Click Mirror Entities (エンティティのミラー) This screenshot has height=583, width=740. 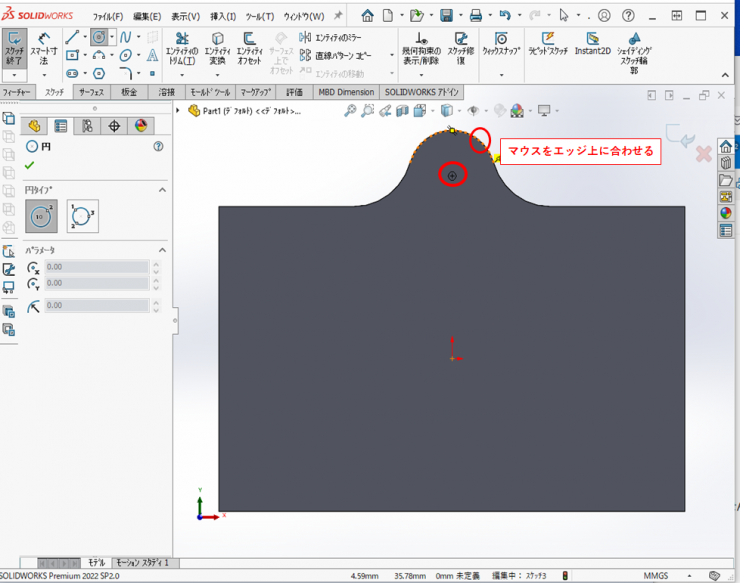[x=331, y=37]
